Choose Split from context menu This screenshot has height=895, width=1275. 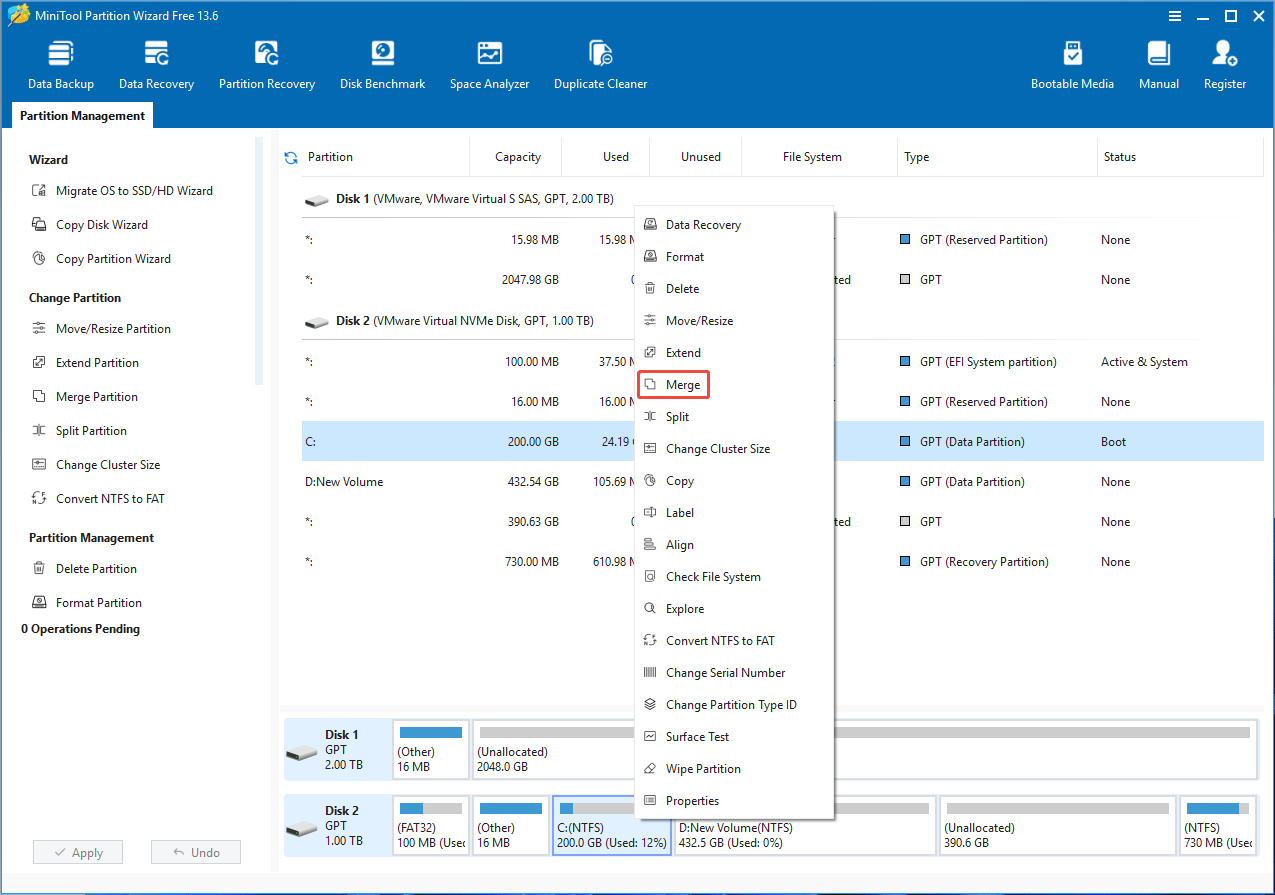[734, 417]
